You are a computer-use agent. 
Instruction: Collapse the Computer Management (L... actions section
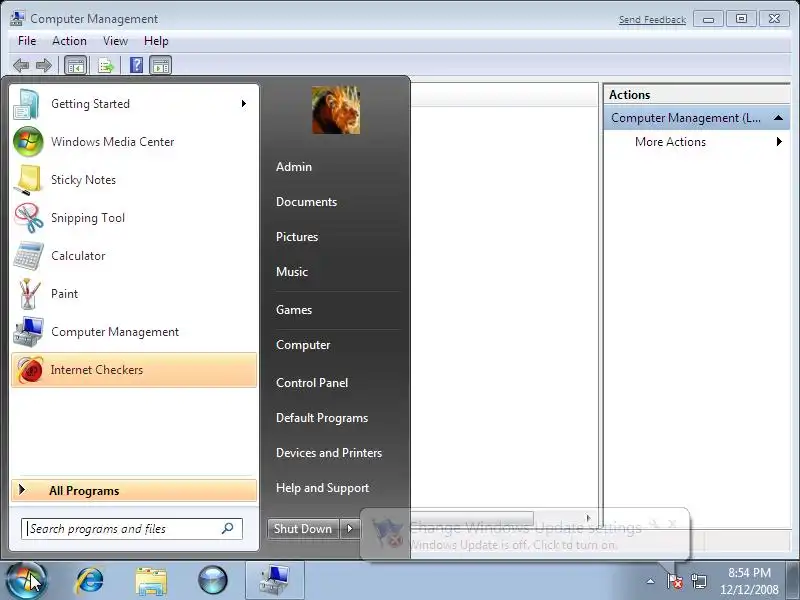coord(778,118)
